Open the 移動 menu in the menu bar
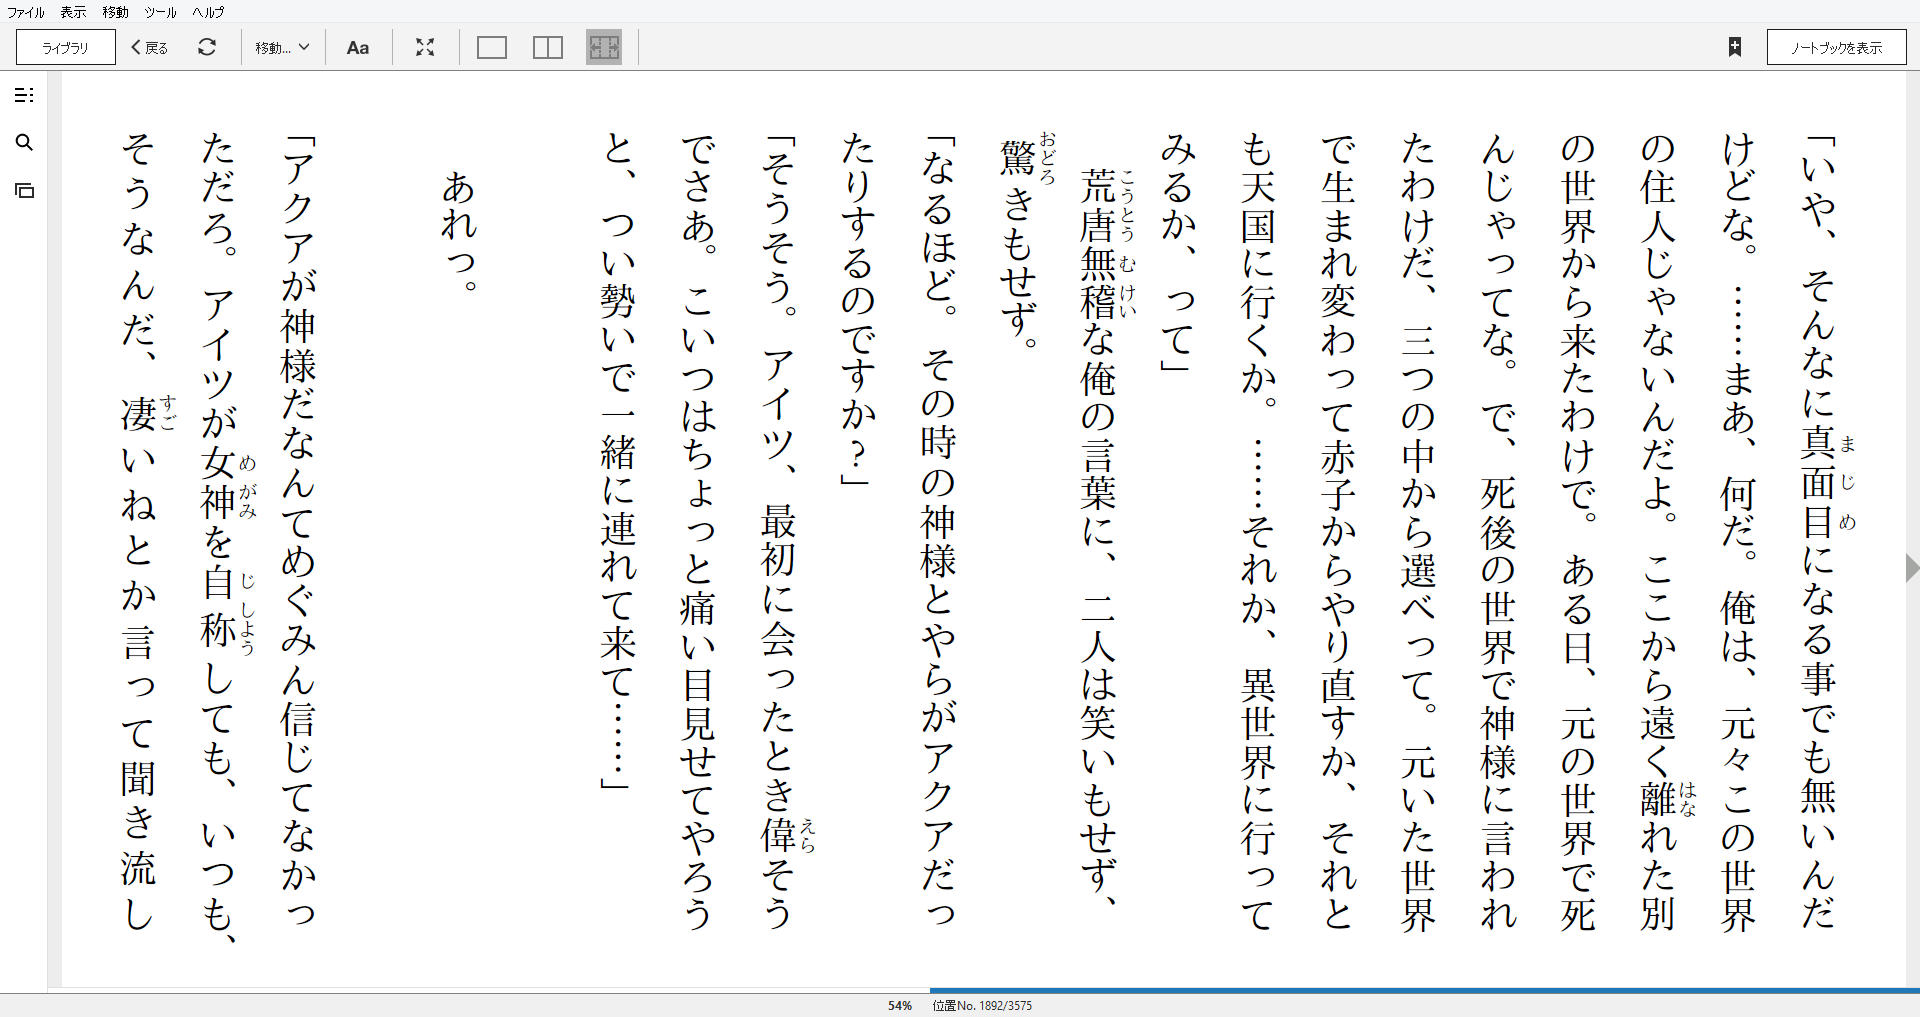1920x1017 pixels. 115,12
